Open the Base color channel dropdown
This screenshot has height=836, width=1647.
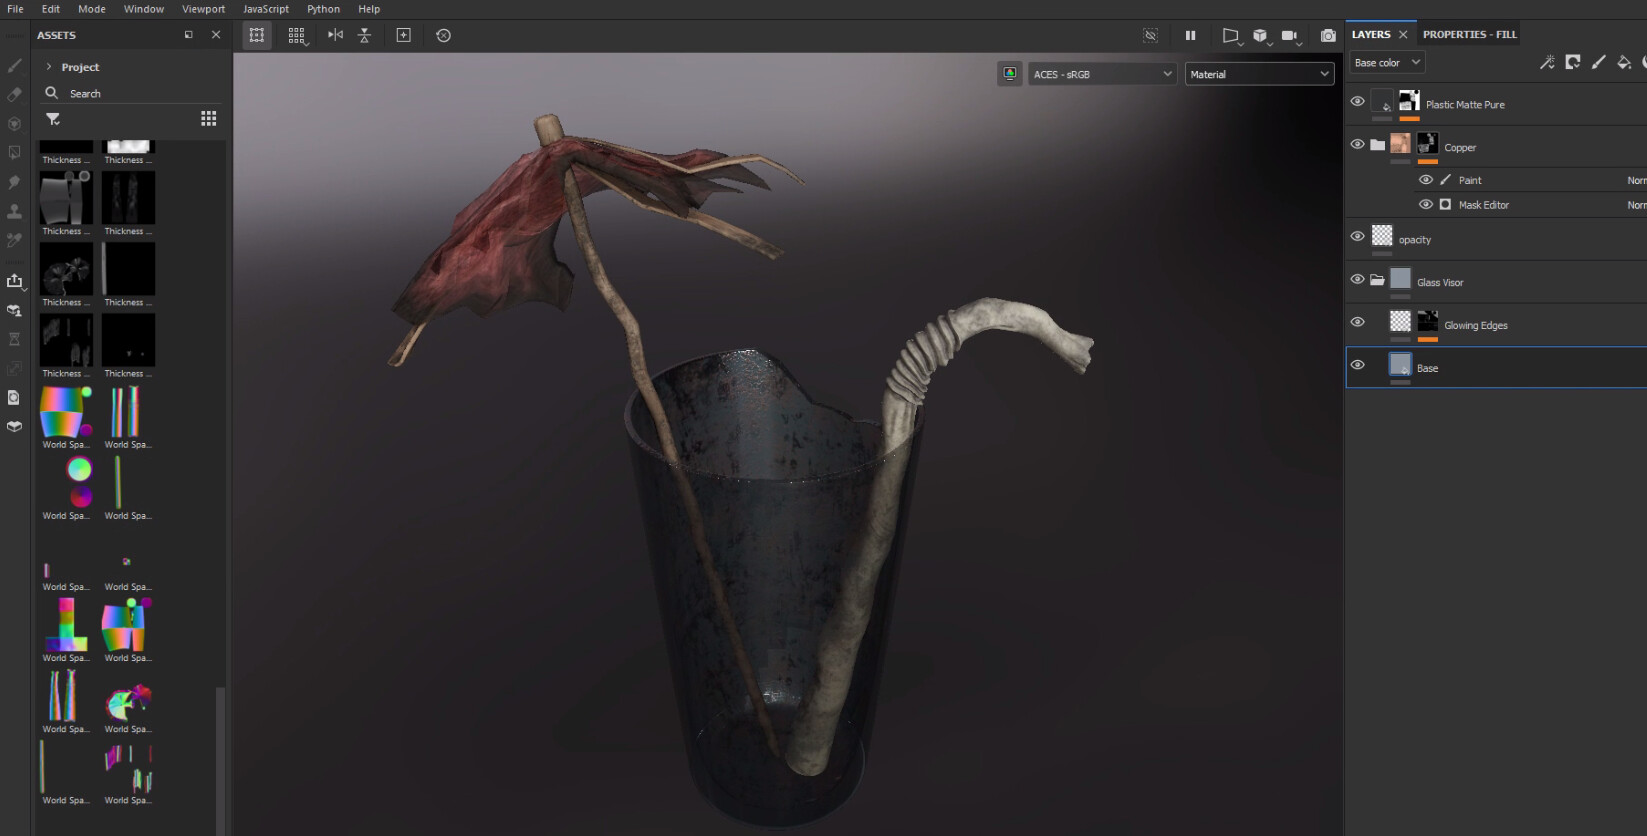point(1386,62)
